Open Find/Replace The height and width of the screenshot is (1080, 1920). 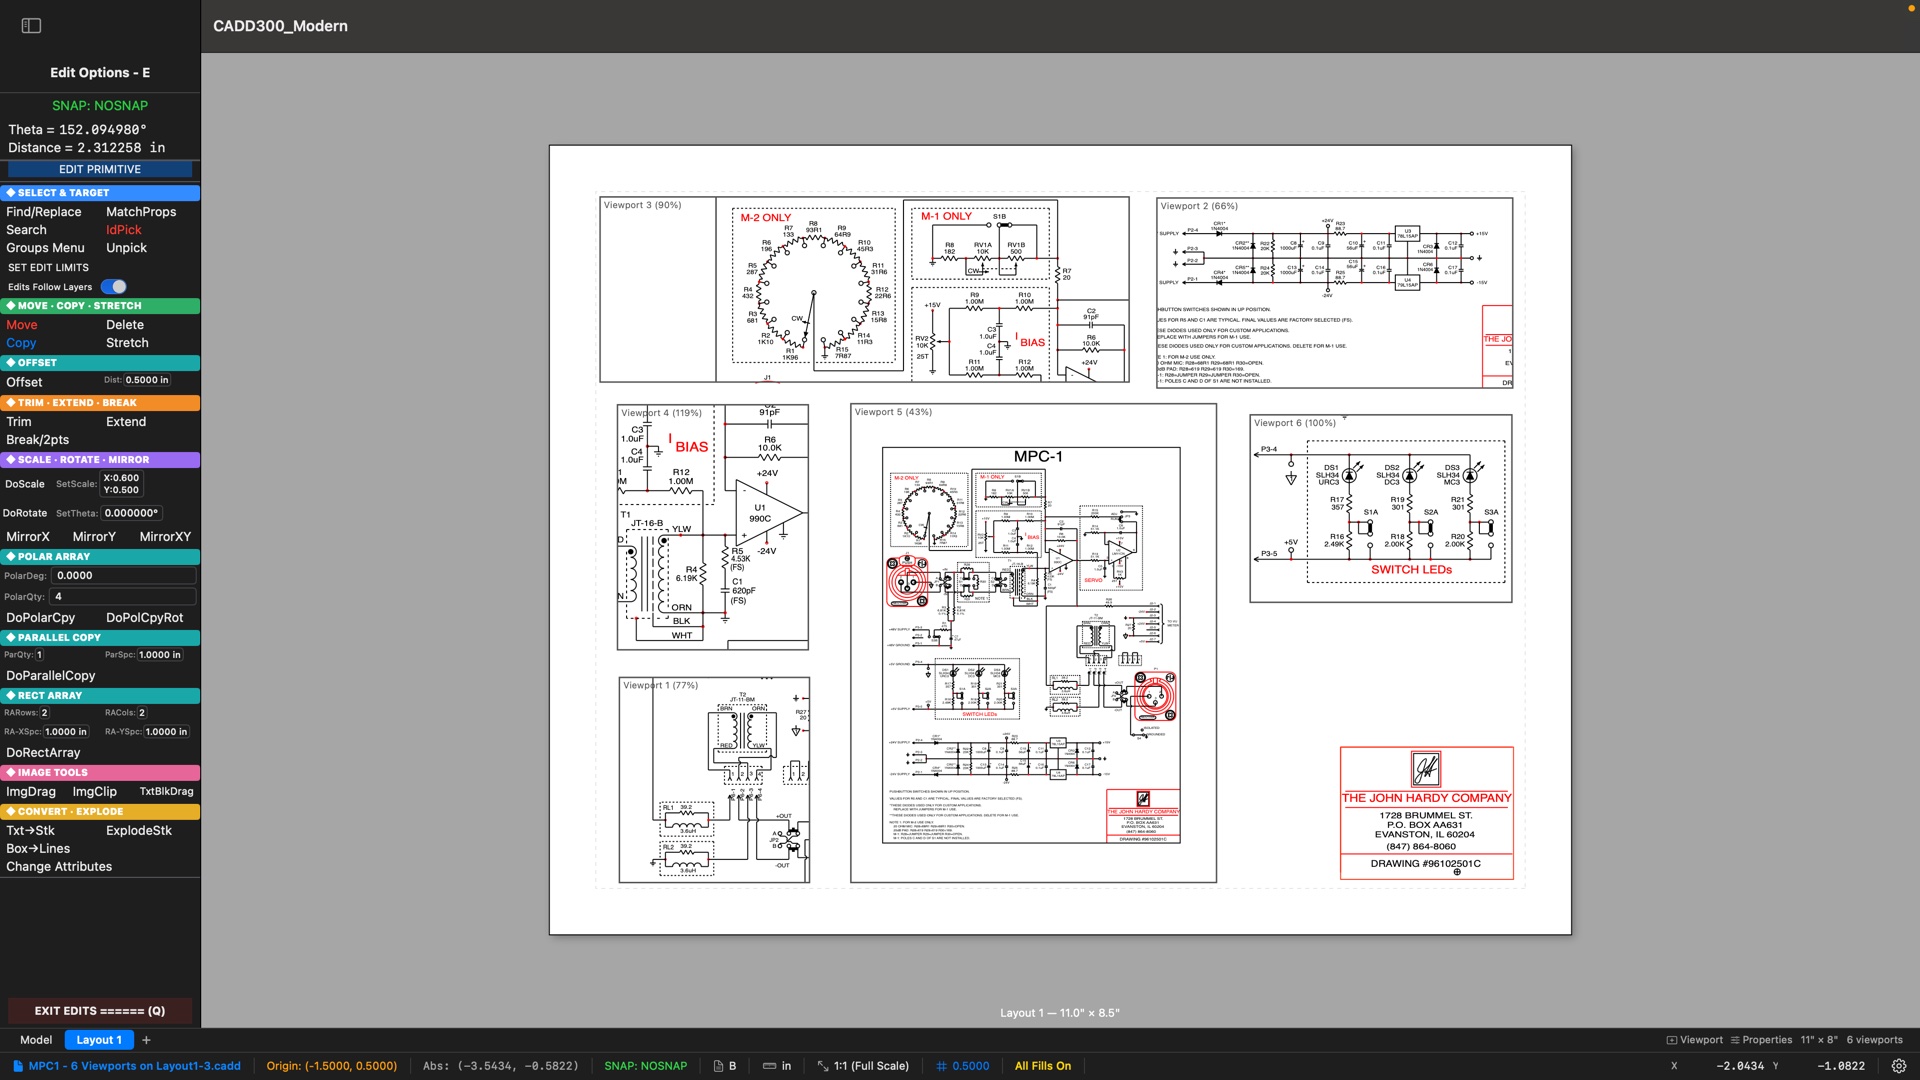[44, 212]
